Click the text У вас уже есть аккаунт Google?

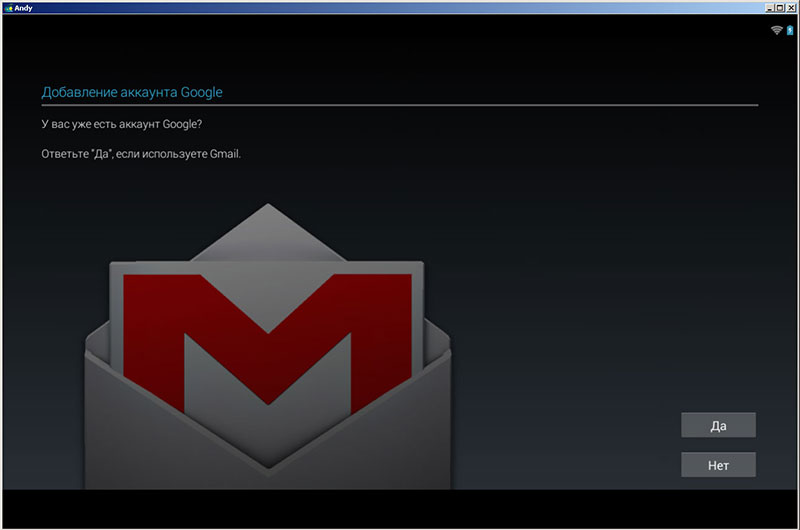coord(122,124)
